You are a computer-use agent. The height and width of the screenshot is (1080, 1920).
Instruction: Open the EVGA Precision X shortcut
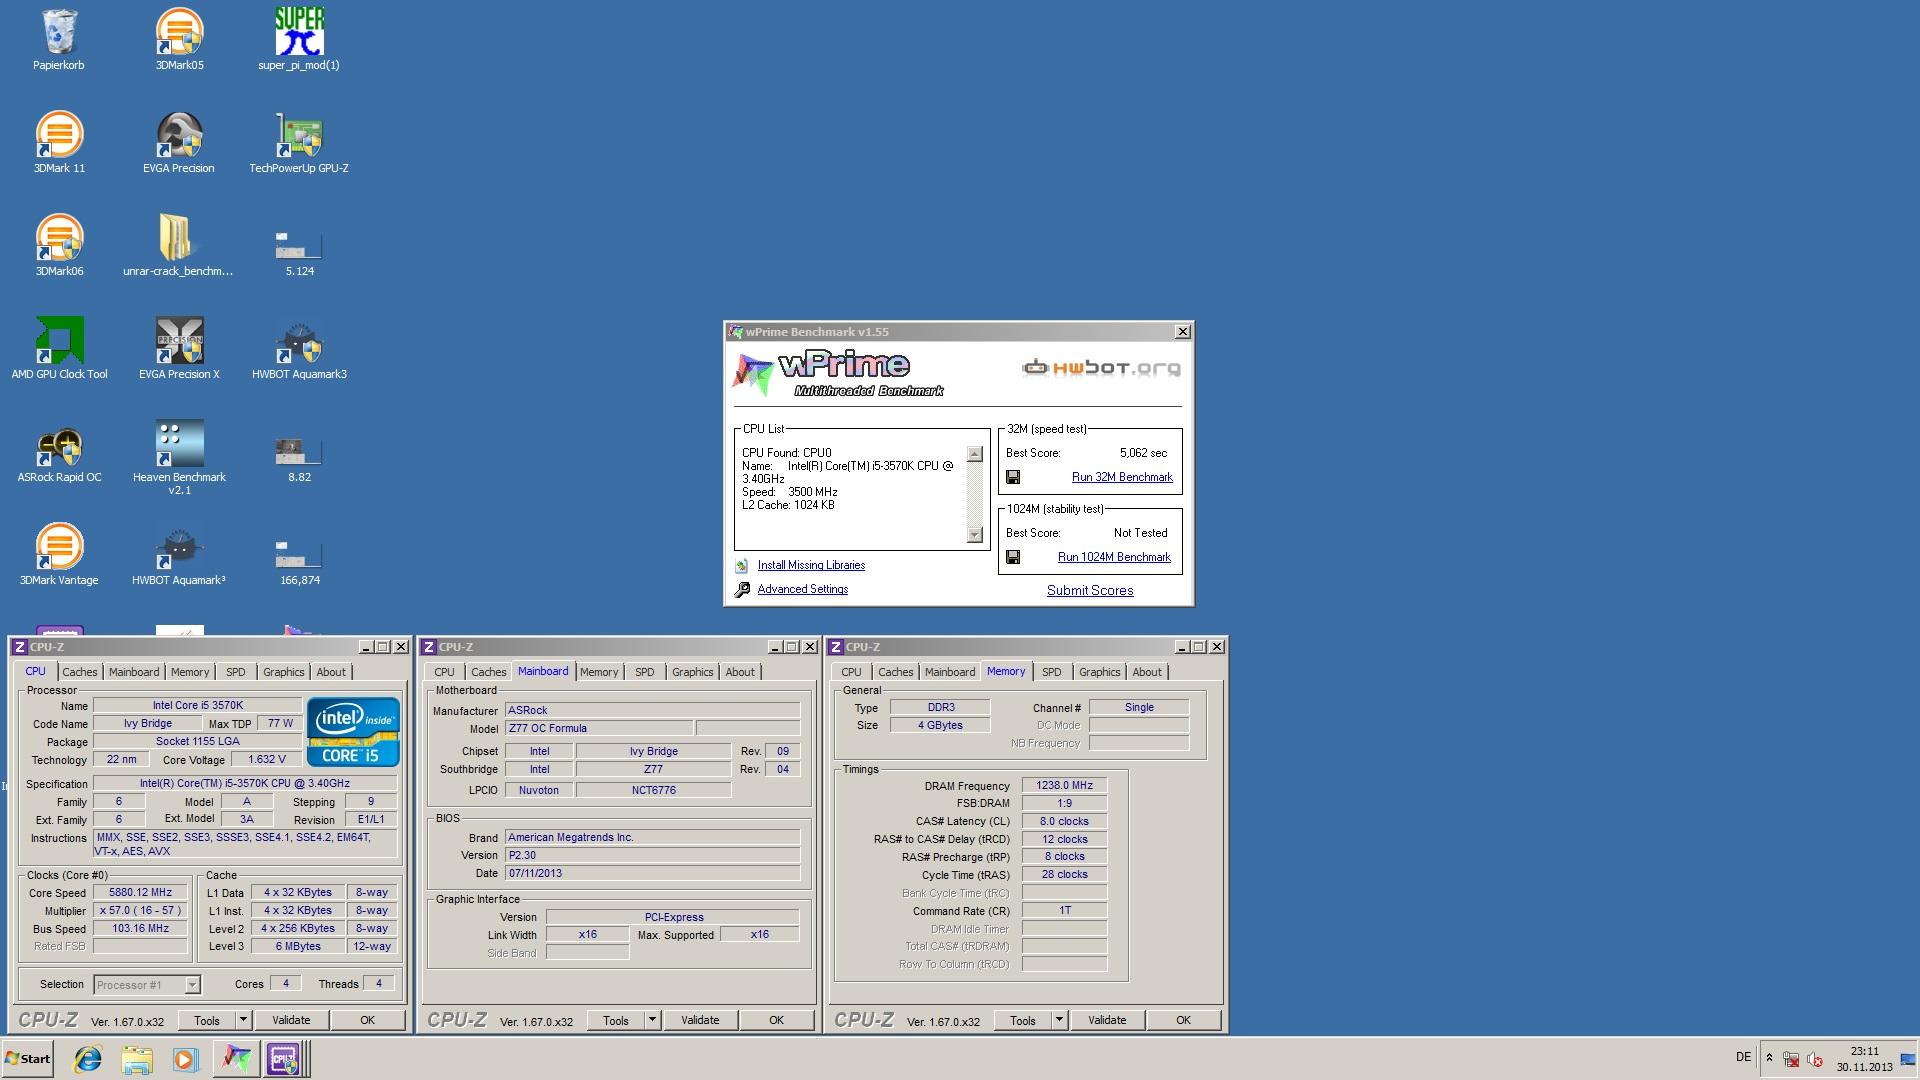click(x=179, y=349)
